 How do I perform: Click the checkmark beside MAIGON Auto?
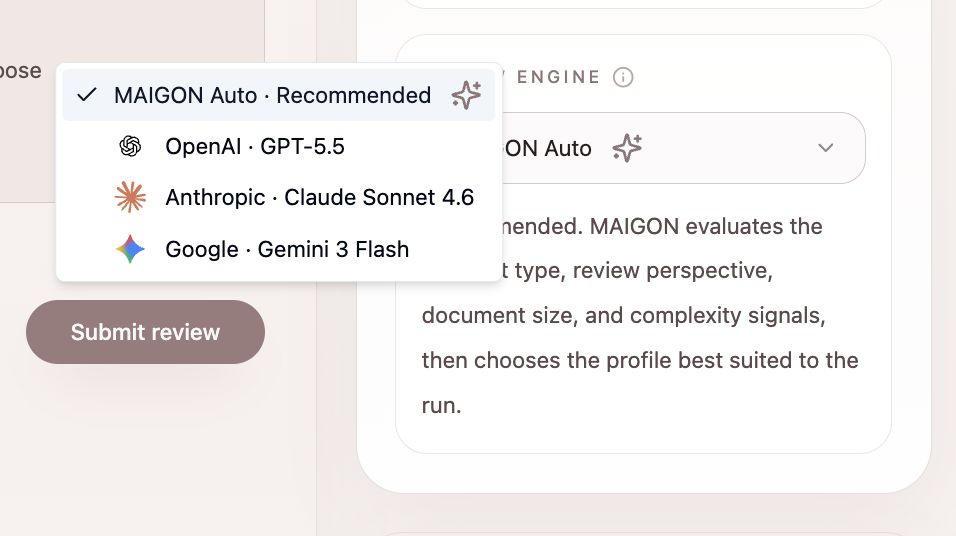coord(87,95)
